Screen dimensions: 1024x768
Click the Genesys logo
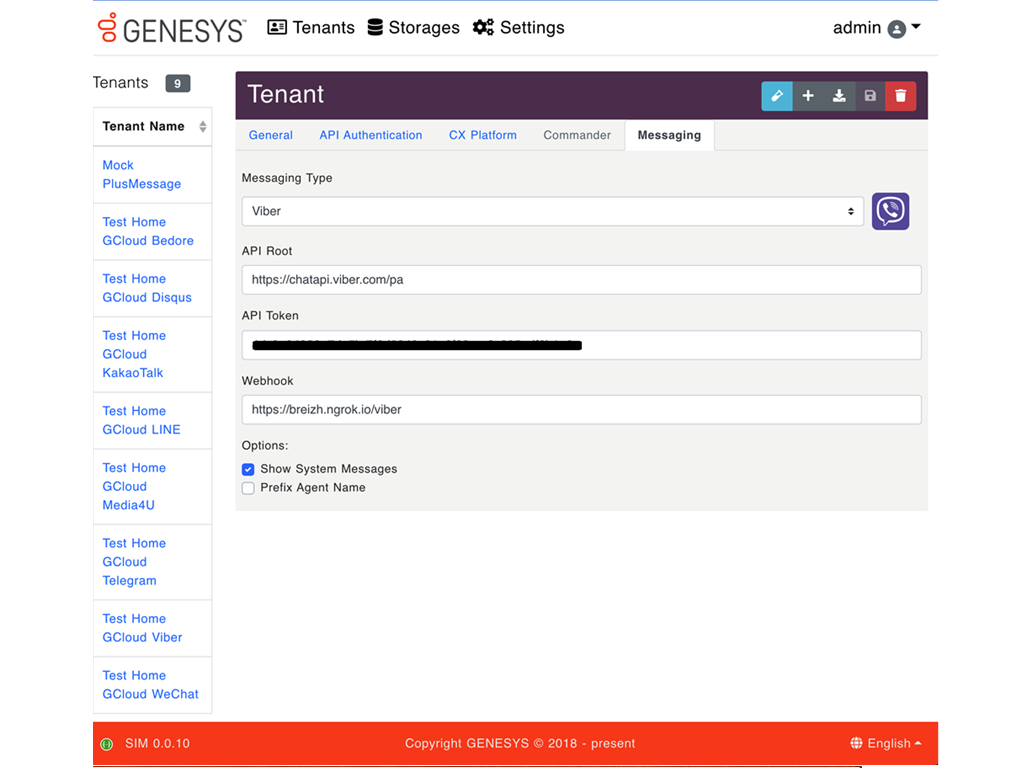pyautogui.click(x=172, y=28)
